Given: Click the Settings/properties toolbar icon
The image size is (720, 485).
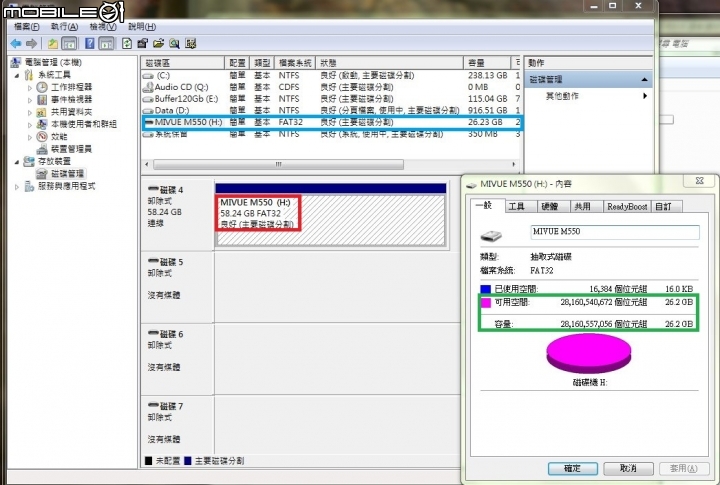Looking at the screenshot, I should (142, 44).
